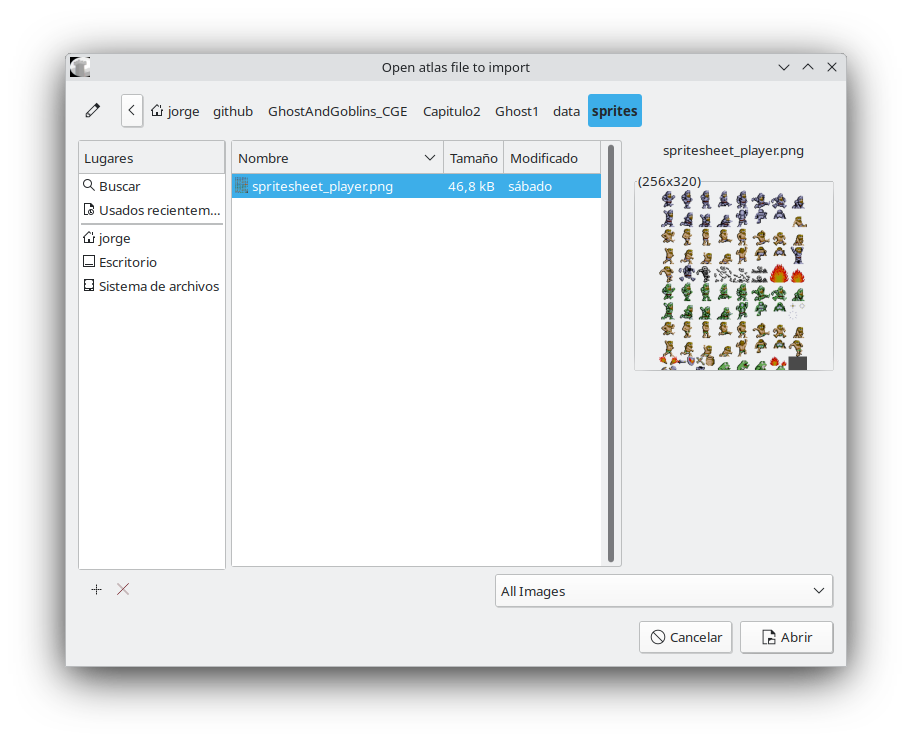The image size is (912, 744).
Task: Click the remove bookmark X icon
Action: (123, 589)
